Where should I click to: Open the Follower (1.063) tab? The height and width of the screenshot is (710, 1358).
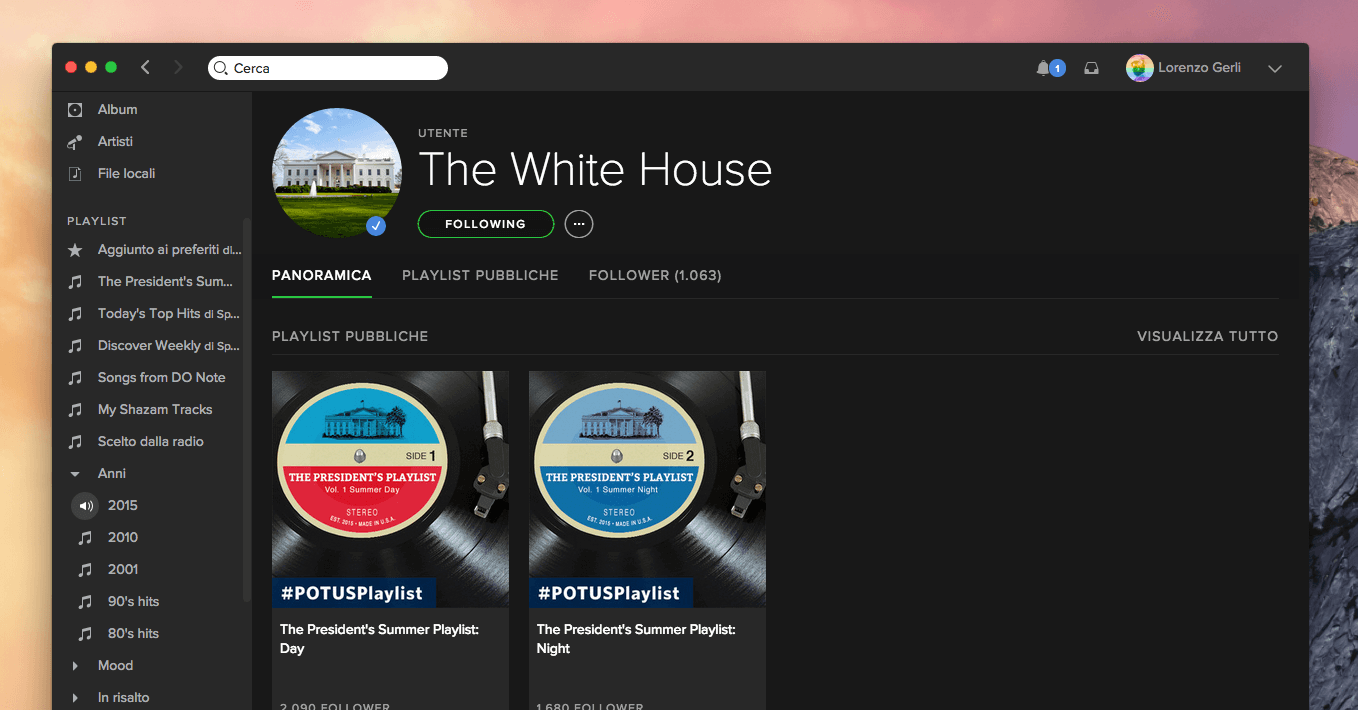click(655, 275)
